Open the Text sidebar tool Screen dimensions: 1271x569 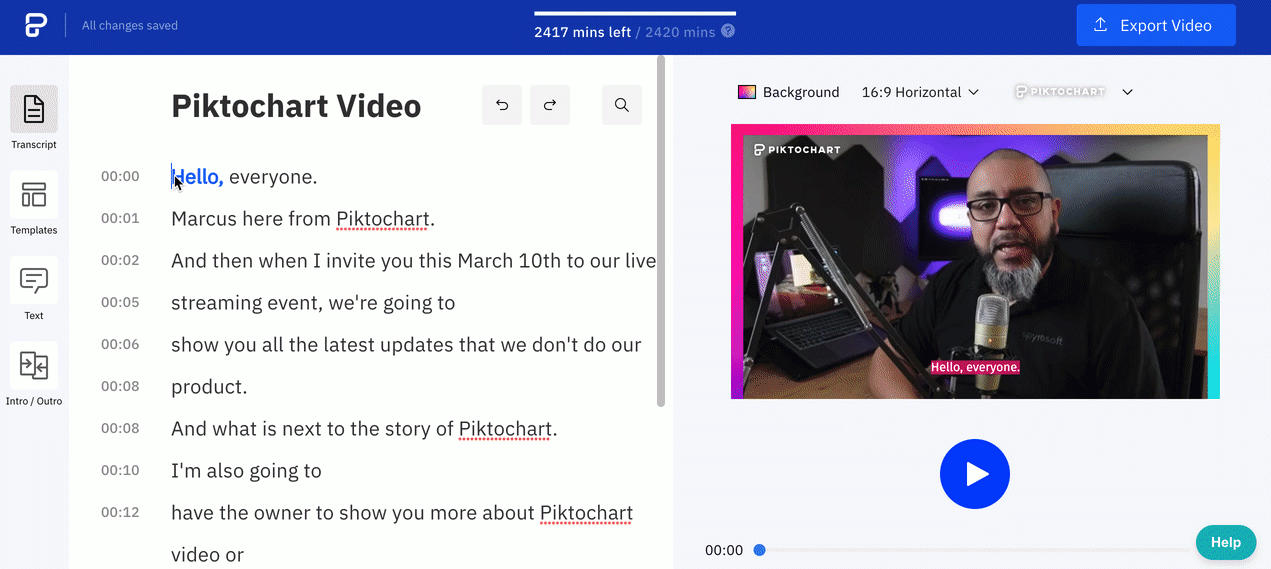(x=34, y=289)
